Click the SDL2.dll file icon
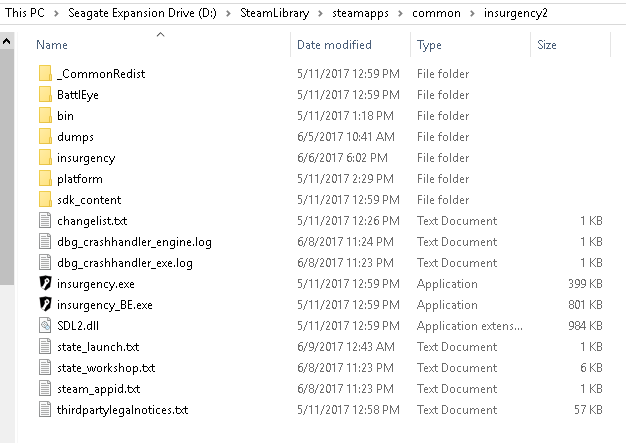The image size is (626, 443). coord(44,326)
